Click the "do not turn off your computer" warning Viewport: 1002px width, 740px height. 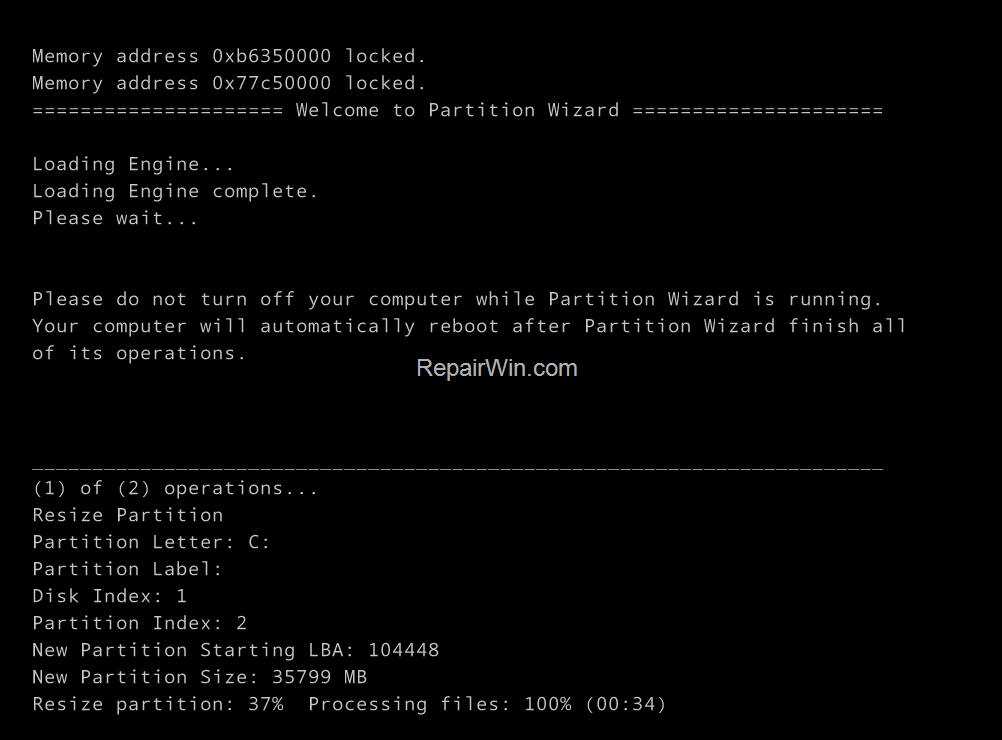(457, 299)
